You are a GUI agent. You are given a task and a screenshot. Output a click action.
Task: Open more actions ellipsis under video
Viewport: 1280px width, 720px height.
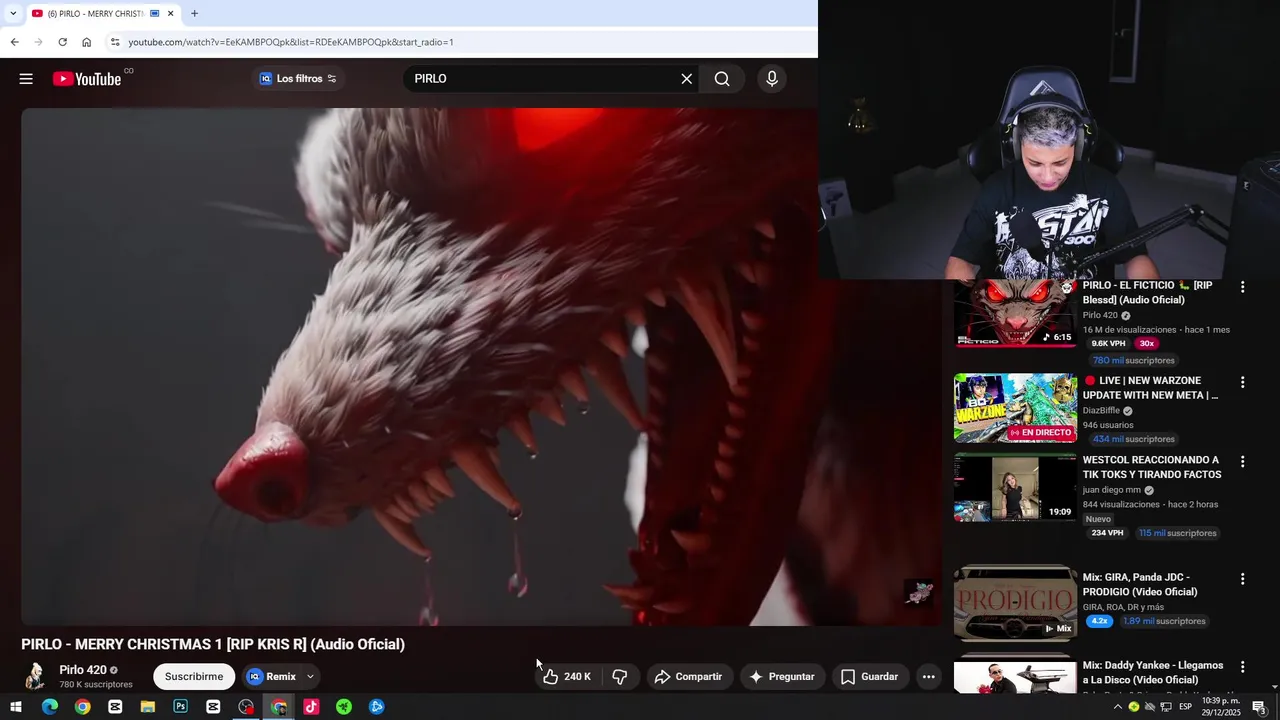[x=928, y=677]
